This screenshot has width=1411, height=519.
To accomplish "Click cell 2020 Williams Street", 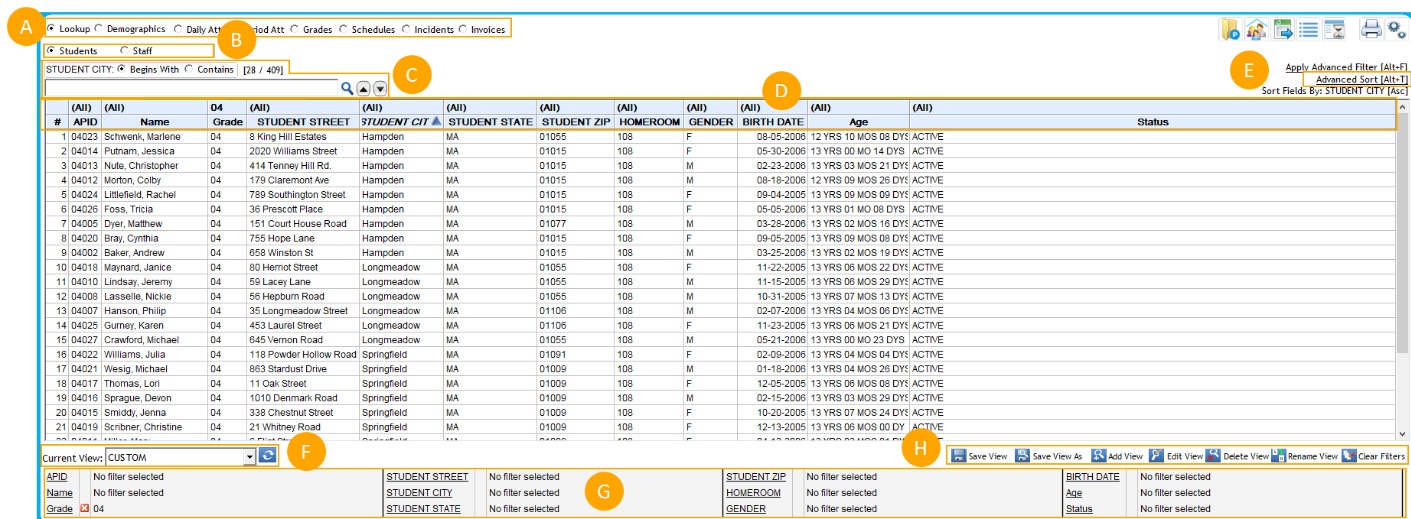I will tap(302, 151).
